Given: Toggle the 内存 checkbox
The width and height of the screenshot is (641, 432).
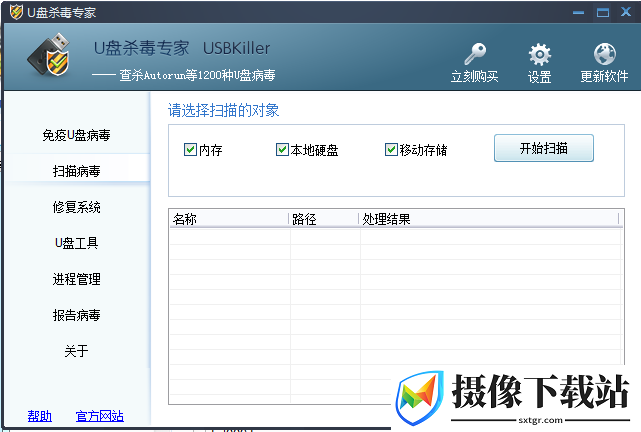Looking at the screenshot, I should 190,150.
